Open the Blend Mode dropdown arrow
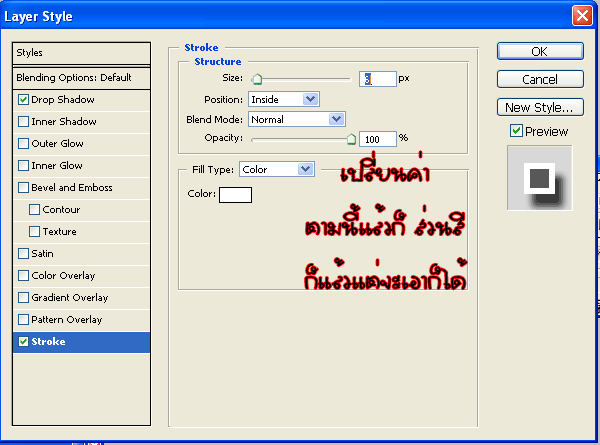The image size is (600, 445). tap(336, 119)
